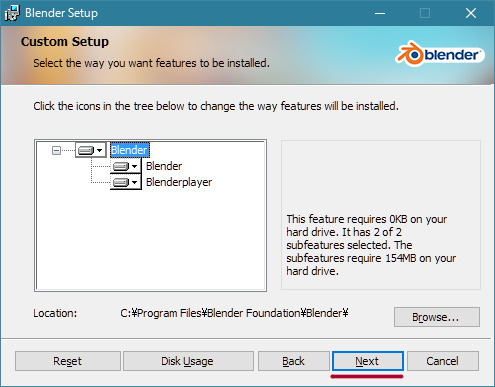
Task: Click the Blender logo in the banner
Action: point(439,54)
